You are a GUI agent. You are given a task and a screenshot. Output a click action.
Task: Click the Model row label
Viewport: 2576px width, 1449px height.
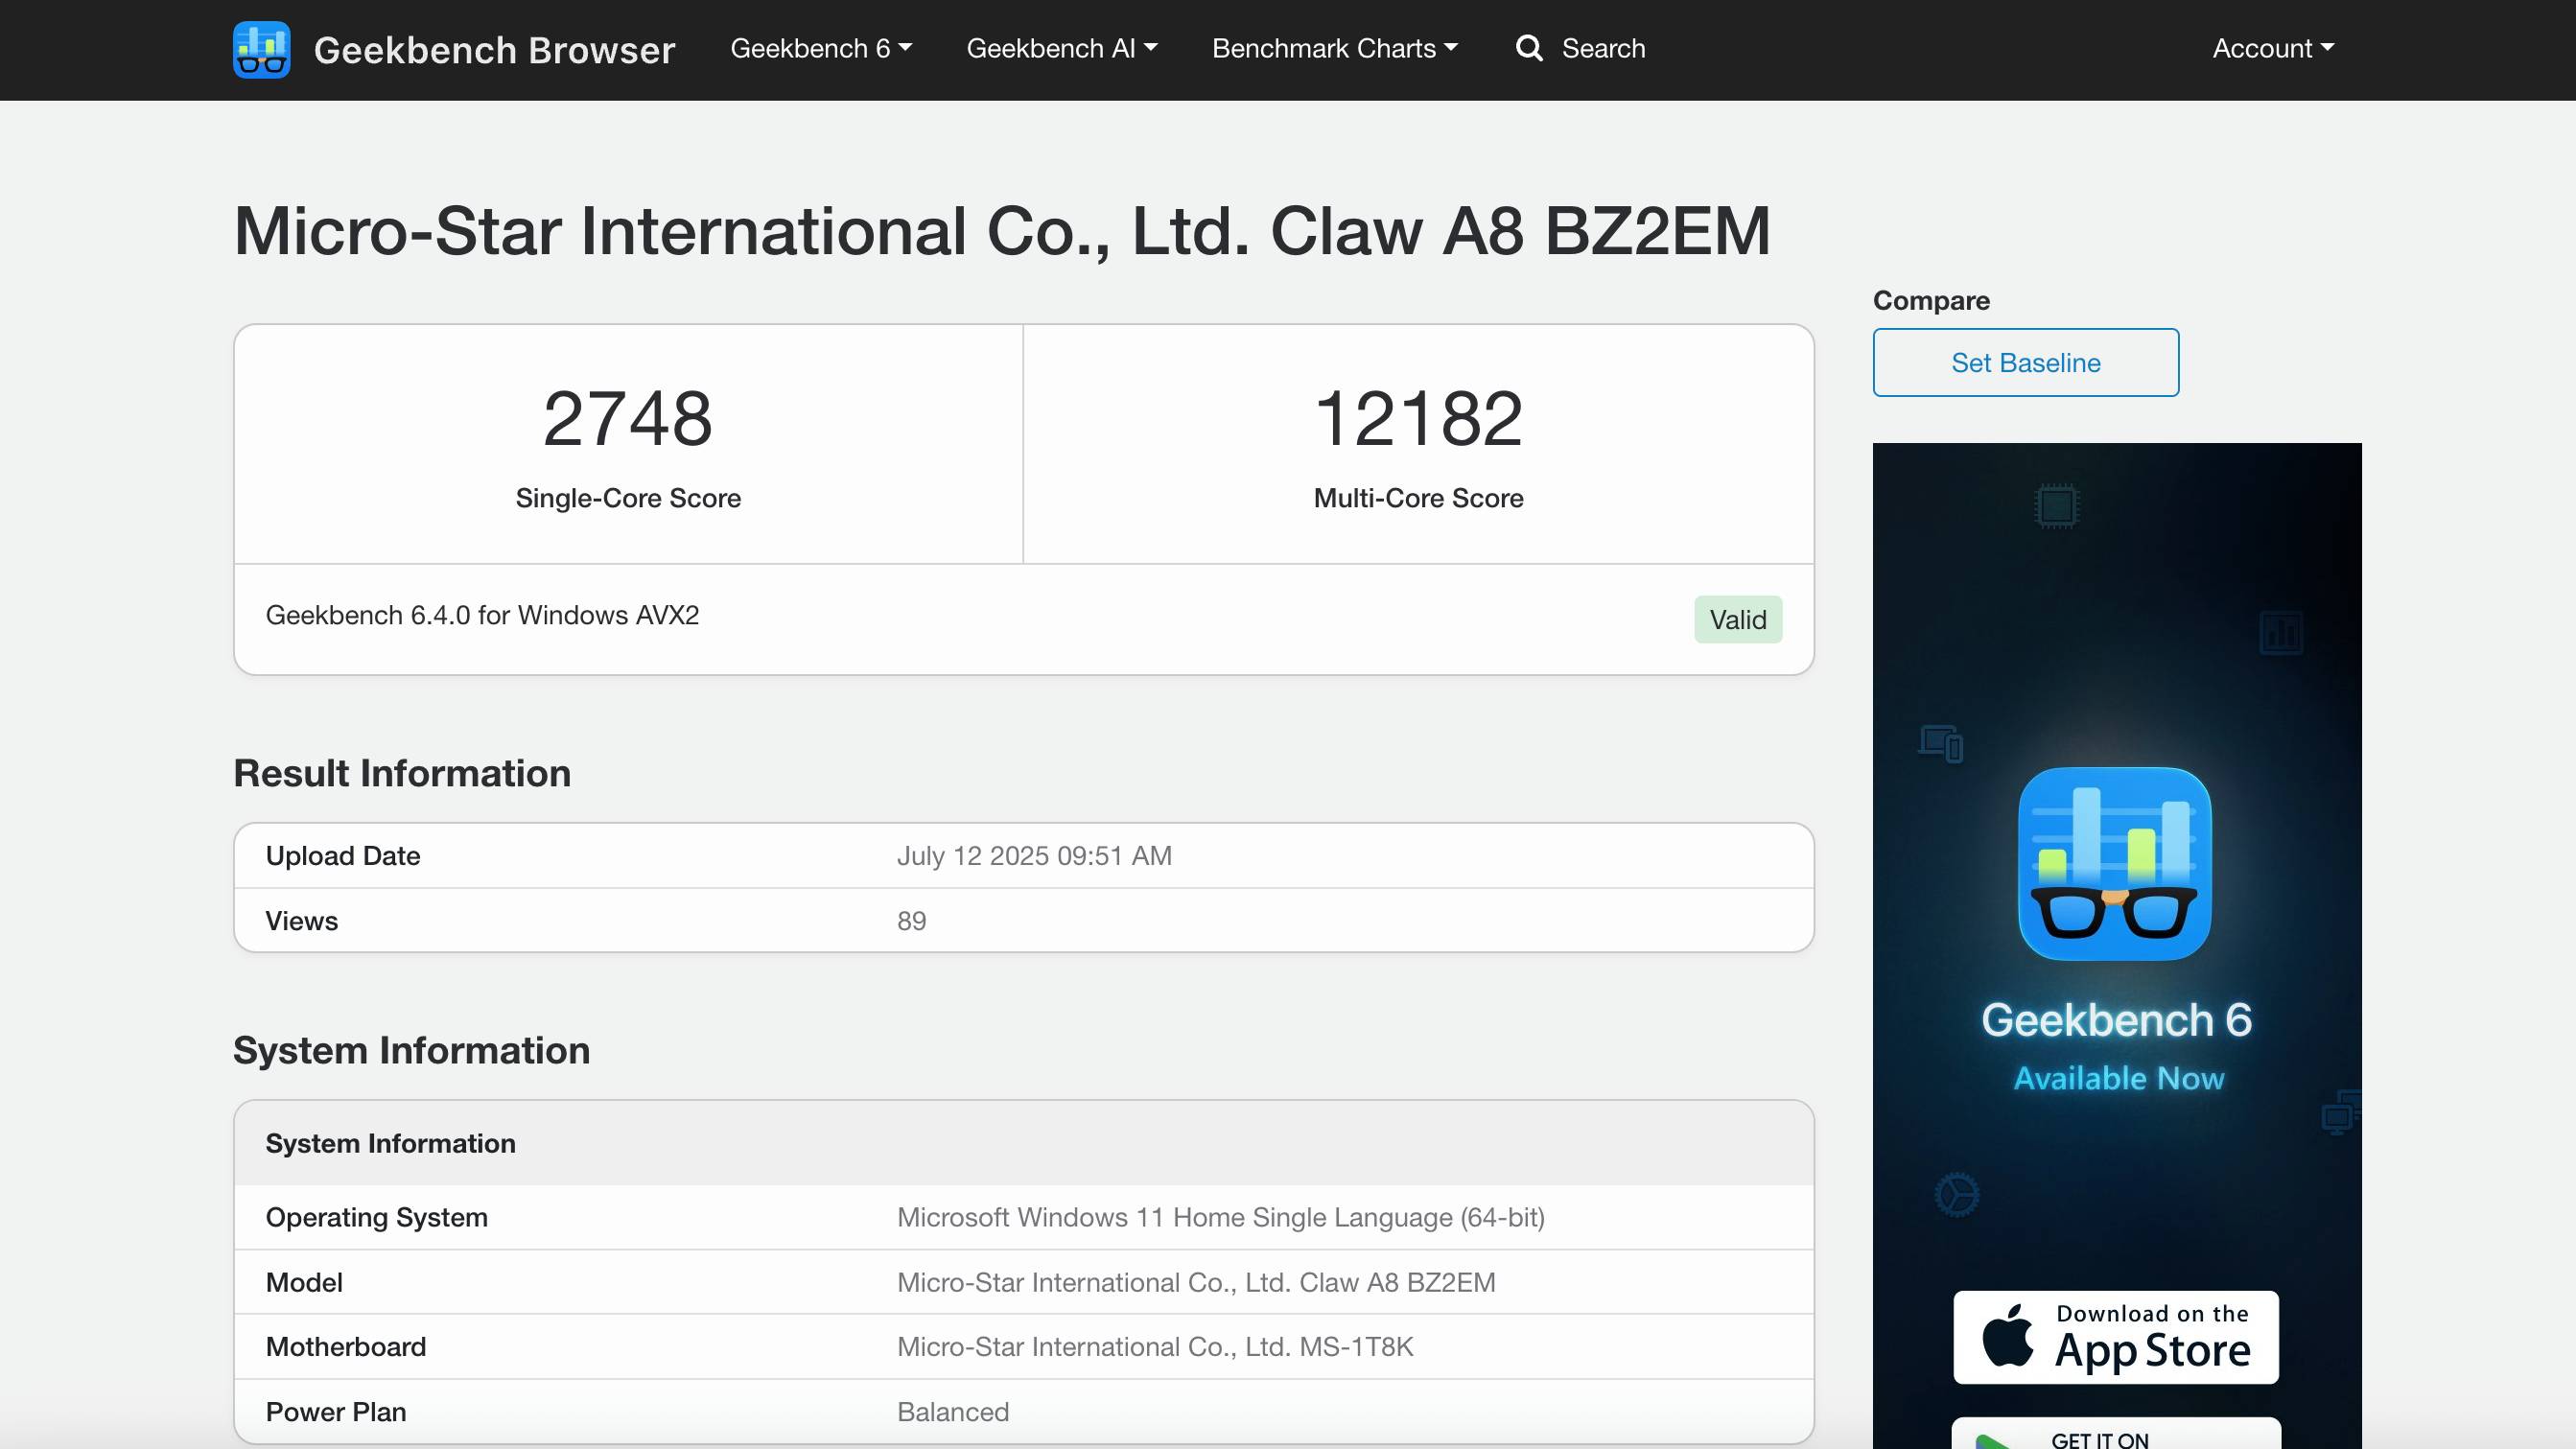(304, 1282)
